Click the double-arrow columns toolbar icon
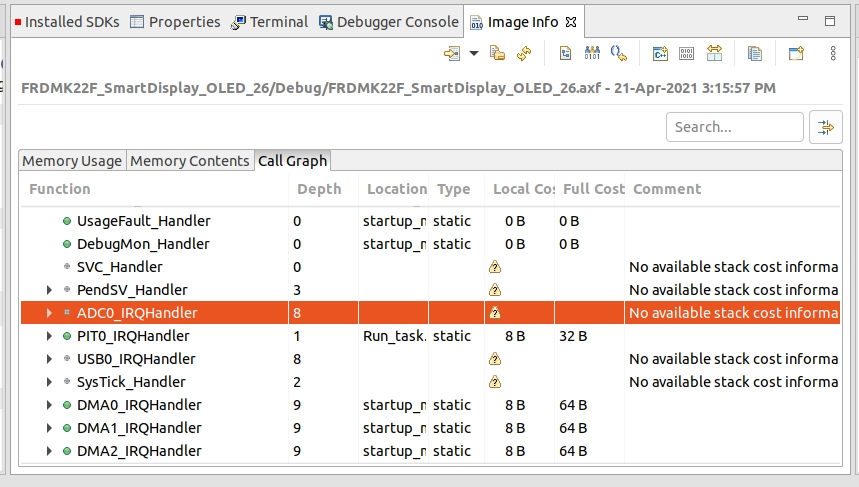This screenshot has height=487, width=859. click(715, 53)
